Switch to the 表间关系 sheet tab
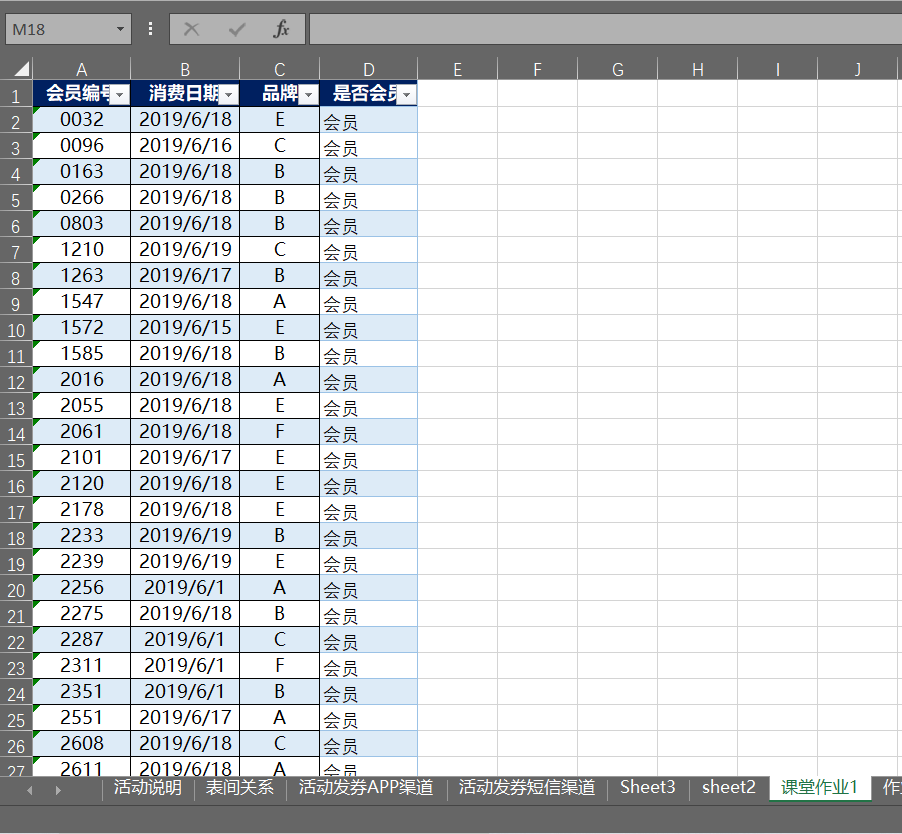Screen dimensions: 902x834 coord(240,787)
